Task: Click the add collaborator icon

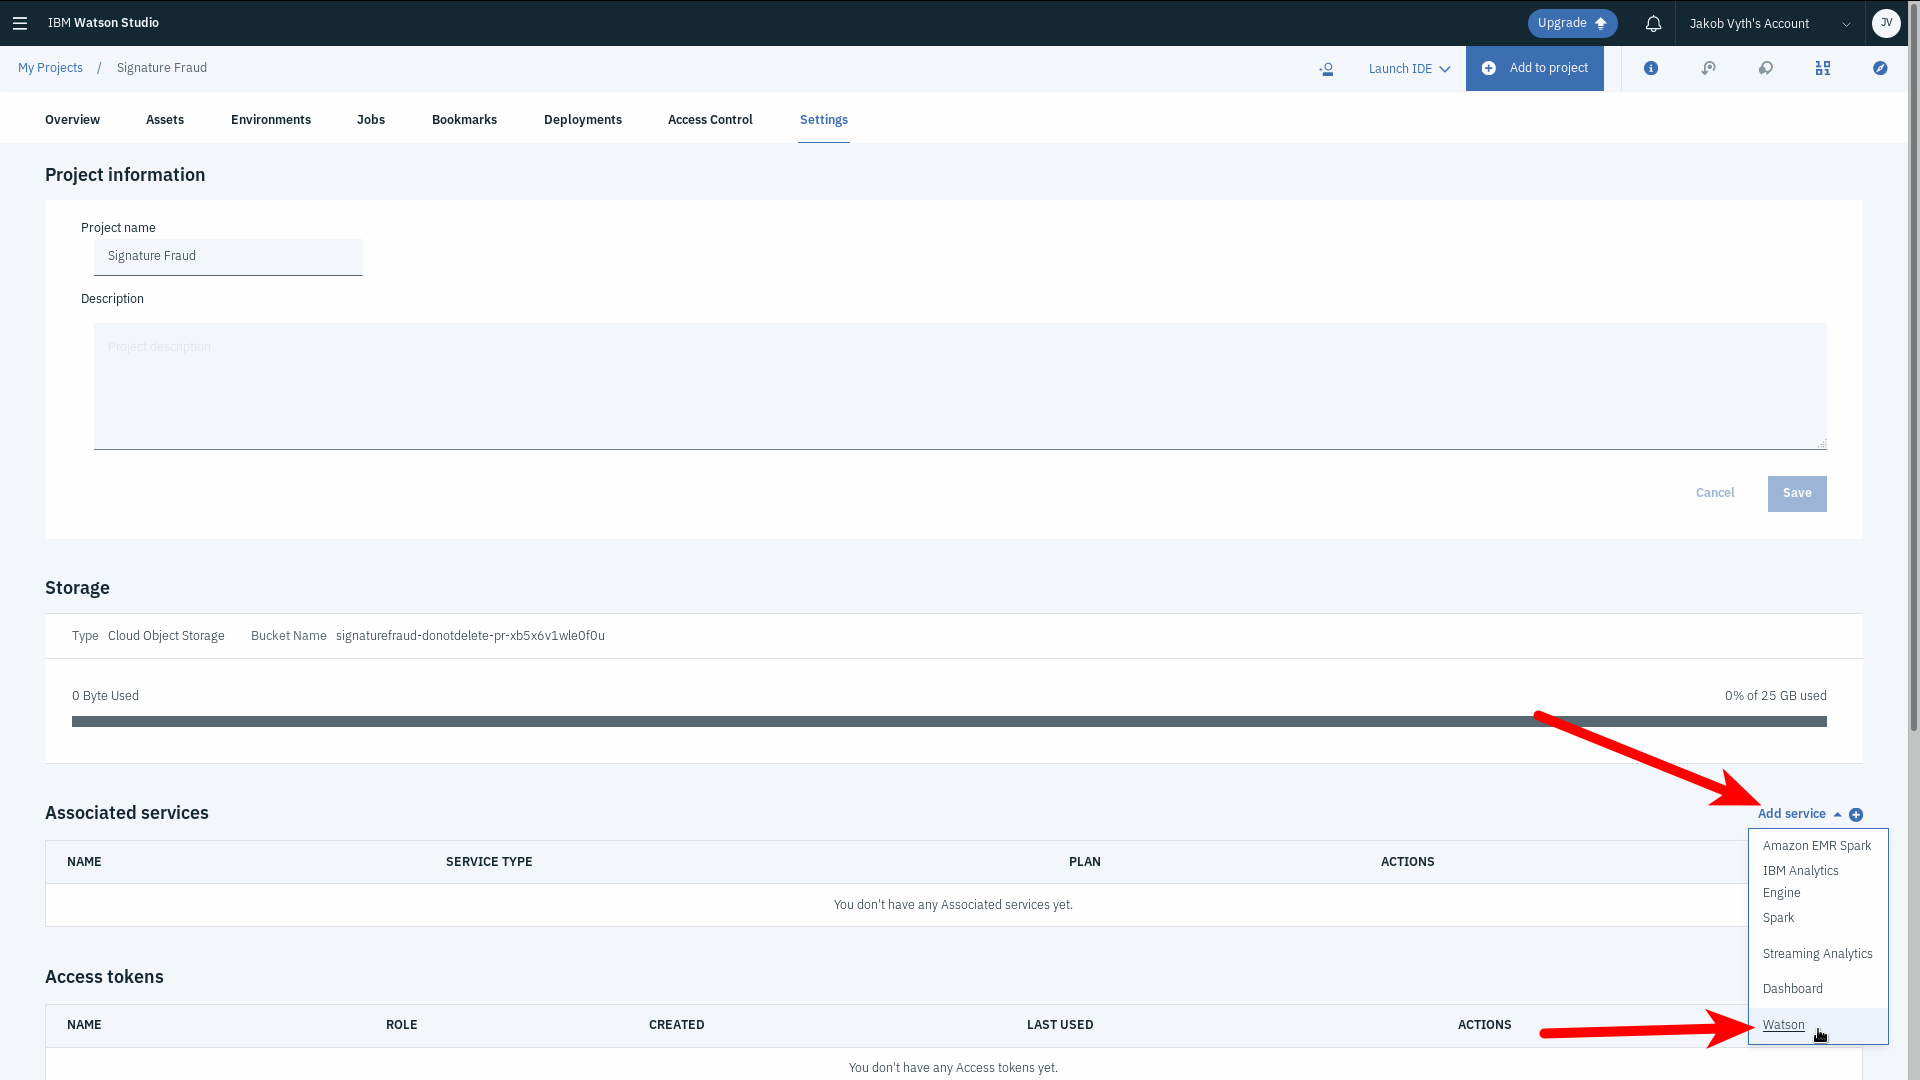Action: [x=1326, y=69]
